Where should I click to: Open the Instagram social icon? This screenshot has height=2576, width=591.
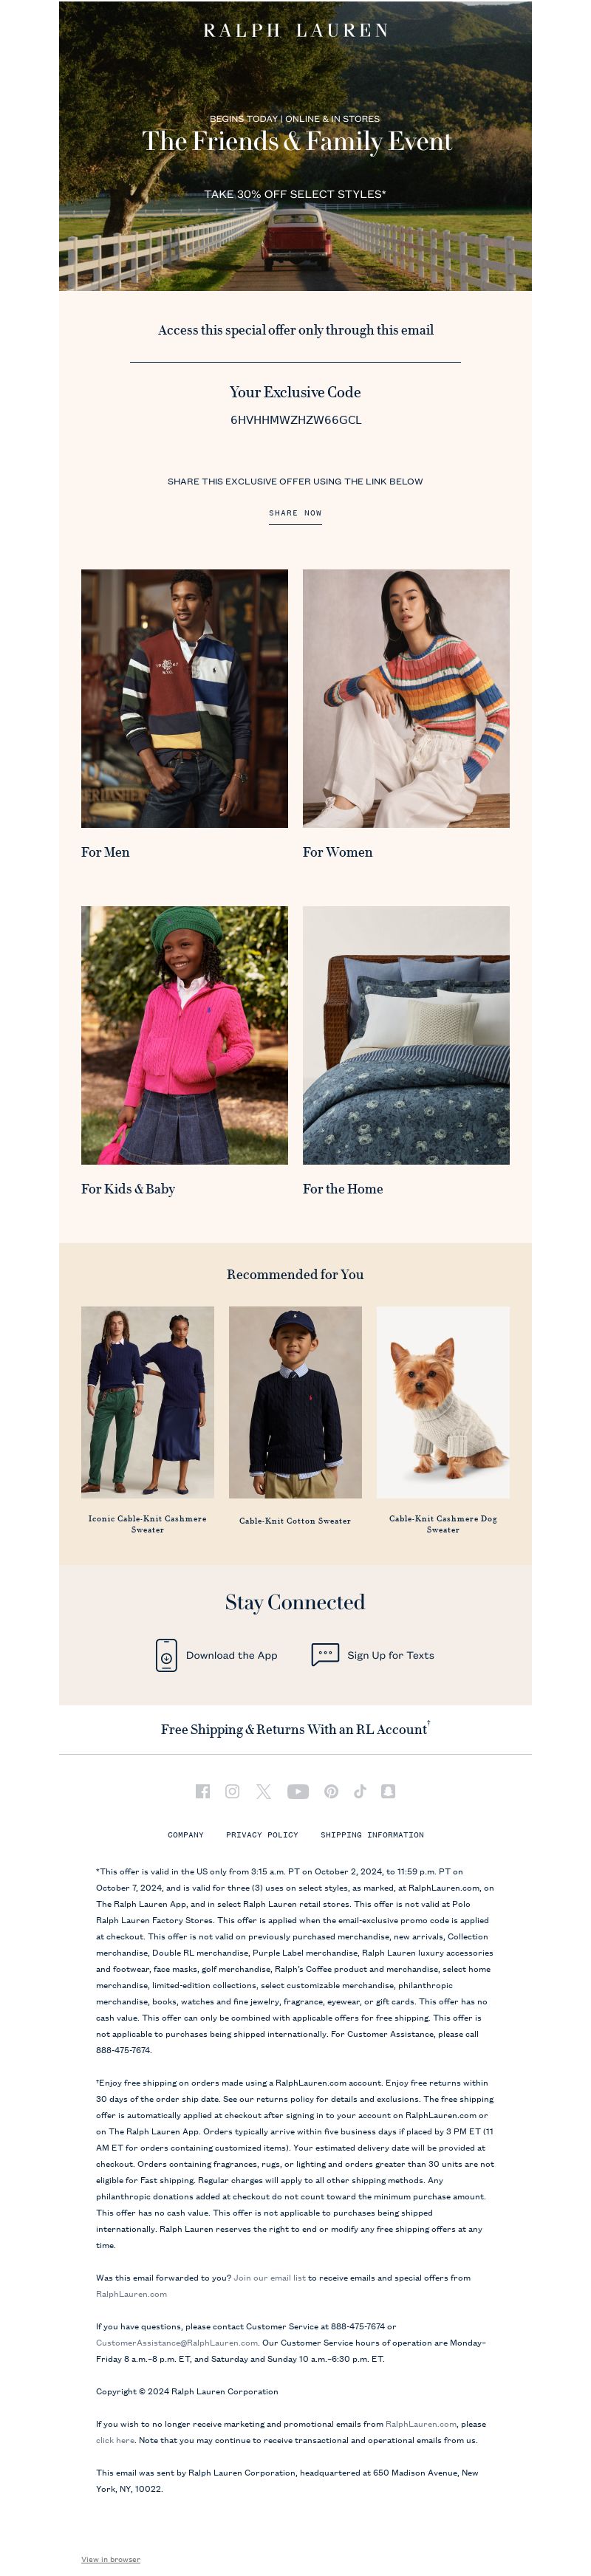click(x=232, y=1791)
